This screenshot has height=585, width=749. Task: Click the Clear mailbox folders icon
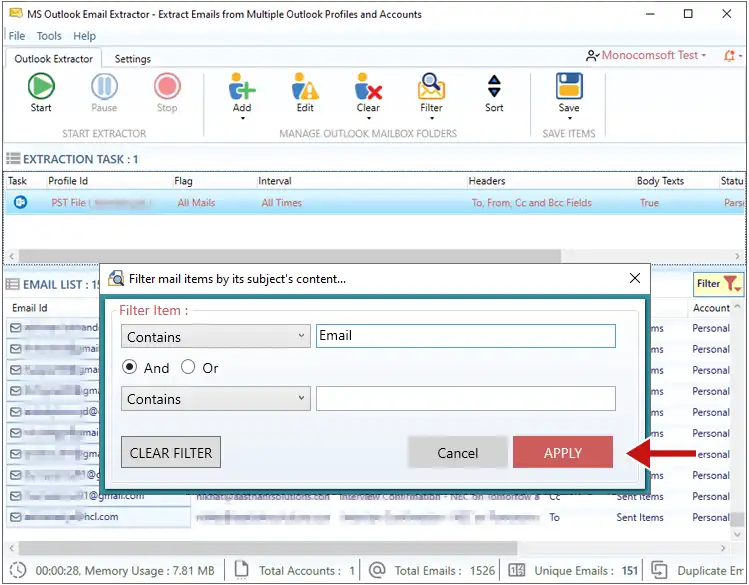pos(368,86)
